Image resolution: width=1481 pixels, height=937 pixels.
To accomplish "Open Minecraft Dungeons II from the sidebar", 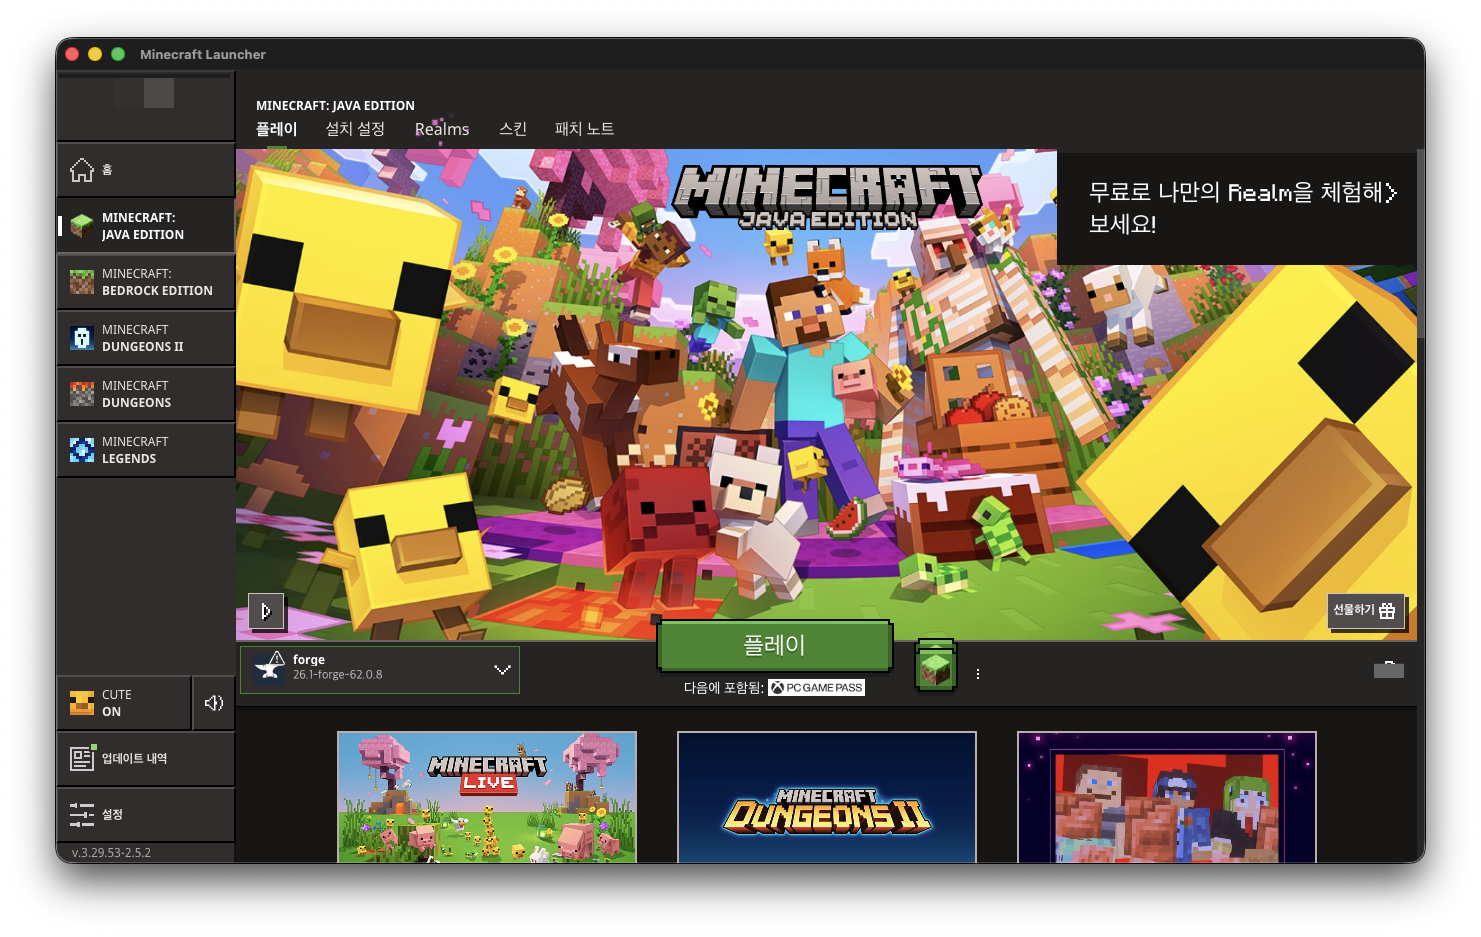I will click(x=146, y=338).
